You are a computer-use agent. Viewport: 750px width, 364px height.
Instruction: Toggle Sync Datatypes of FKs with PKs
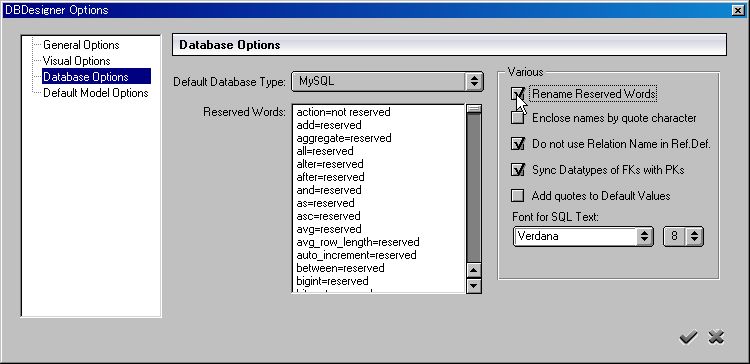pos(518,169)
